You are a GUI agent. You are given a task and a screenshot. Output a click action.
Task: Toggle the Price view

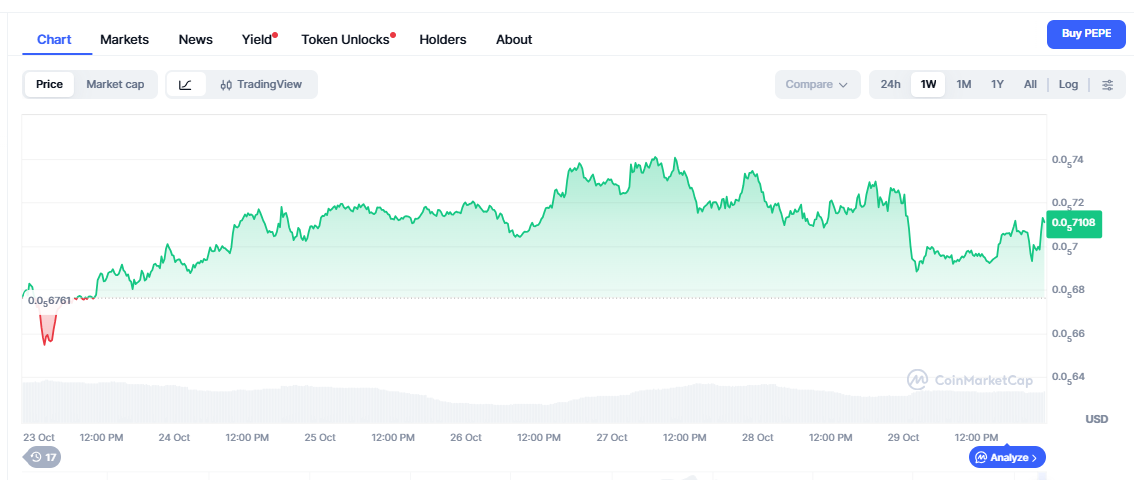(49, 85)
